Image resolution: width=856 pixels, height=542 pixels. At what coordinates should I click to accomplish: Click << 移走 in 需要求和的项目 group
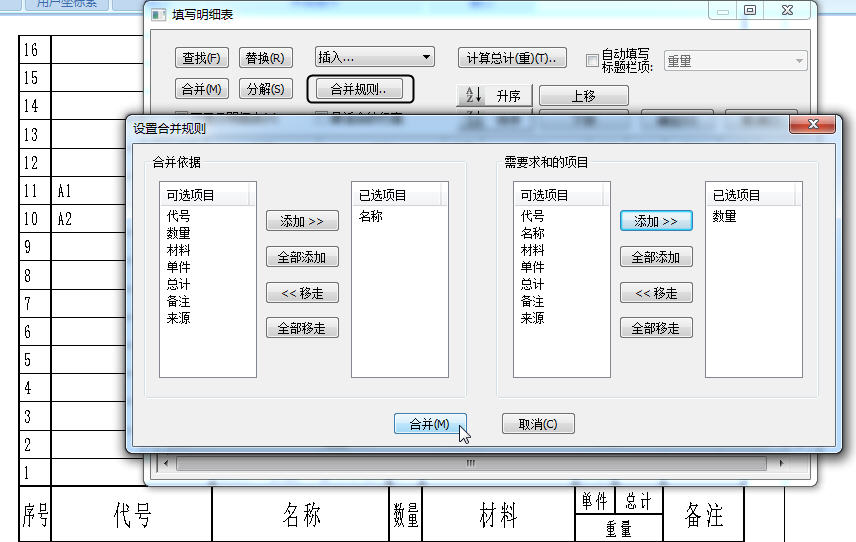(656, 293)
